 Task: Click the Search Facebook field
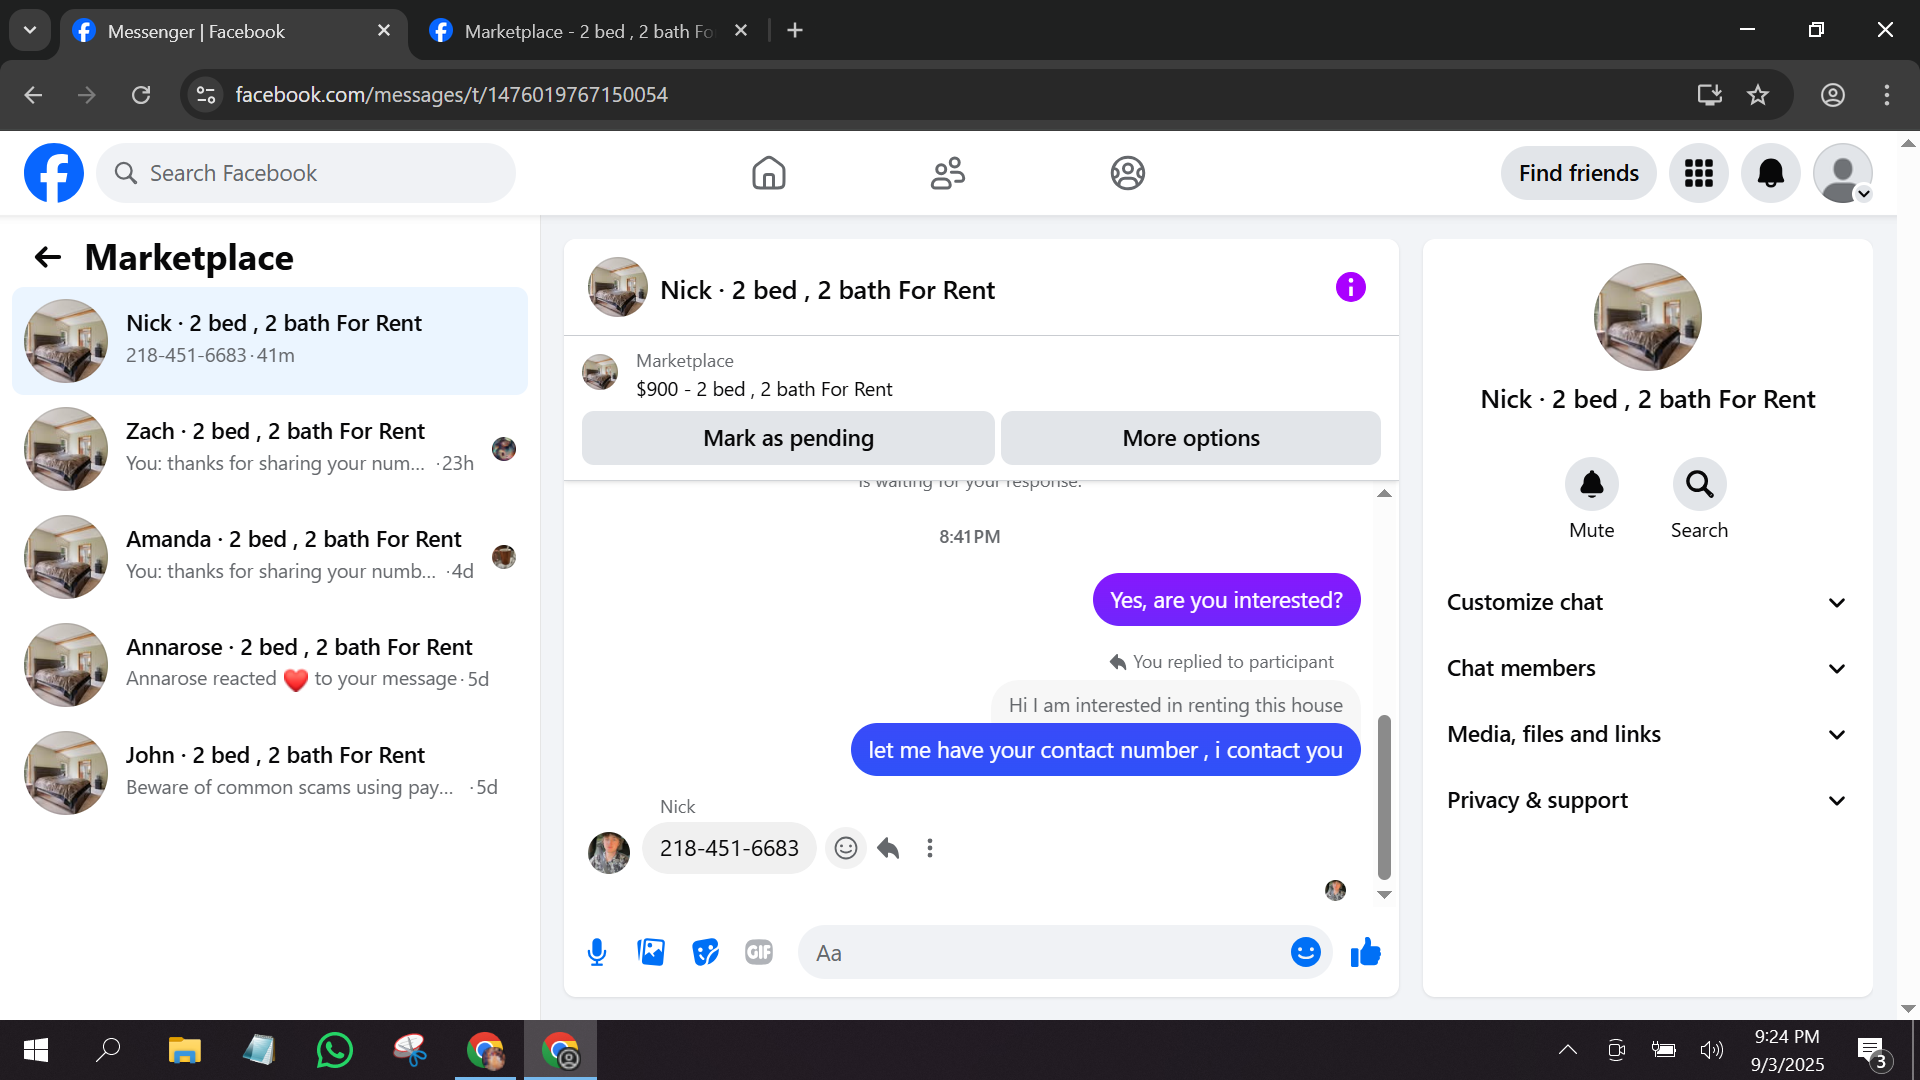pyautogui.click(x=306, y=173)
